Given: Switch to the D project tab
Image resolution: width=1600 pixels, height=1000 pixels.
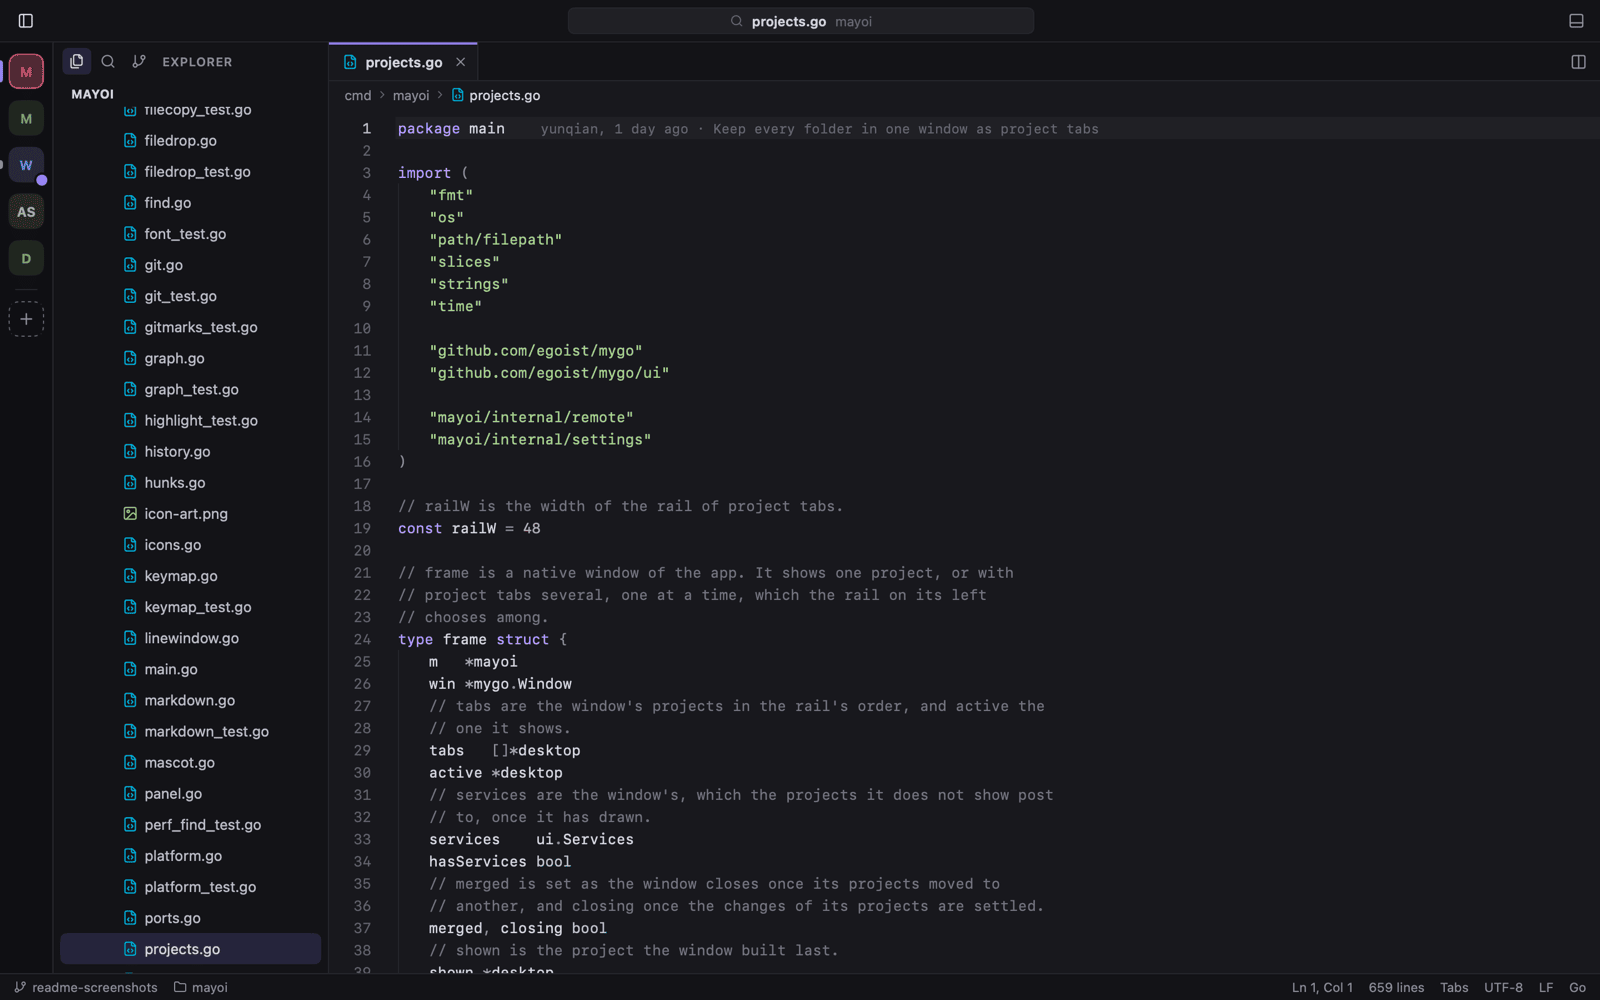Looking at the screenshot, I should [x=26, y=259].
